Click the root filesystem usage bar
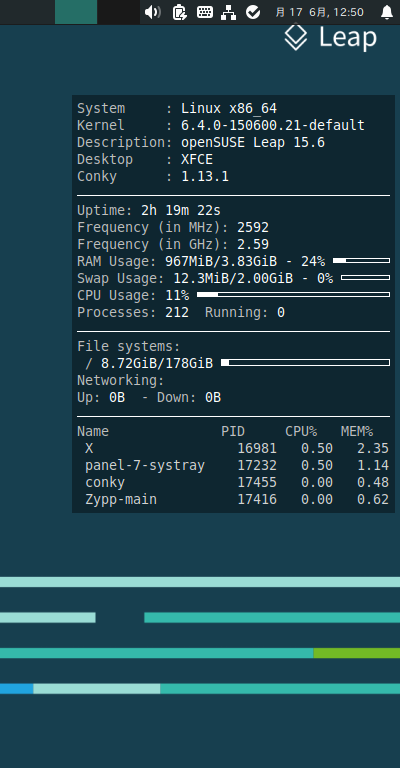The width and height of the screenshot is (400, 768). (x=306, y=362)
